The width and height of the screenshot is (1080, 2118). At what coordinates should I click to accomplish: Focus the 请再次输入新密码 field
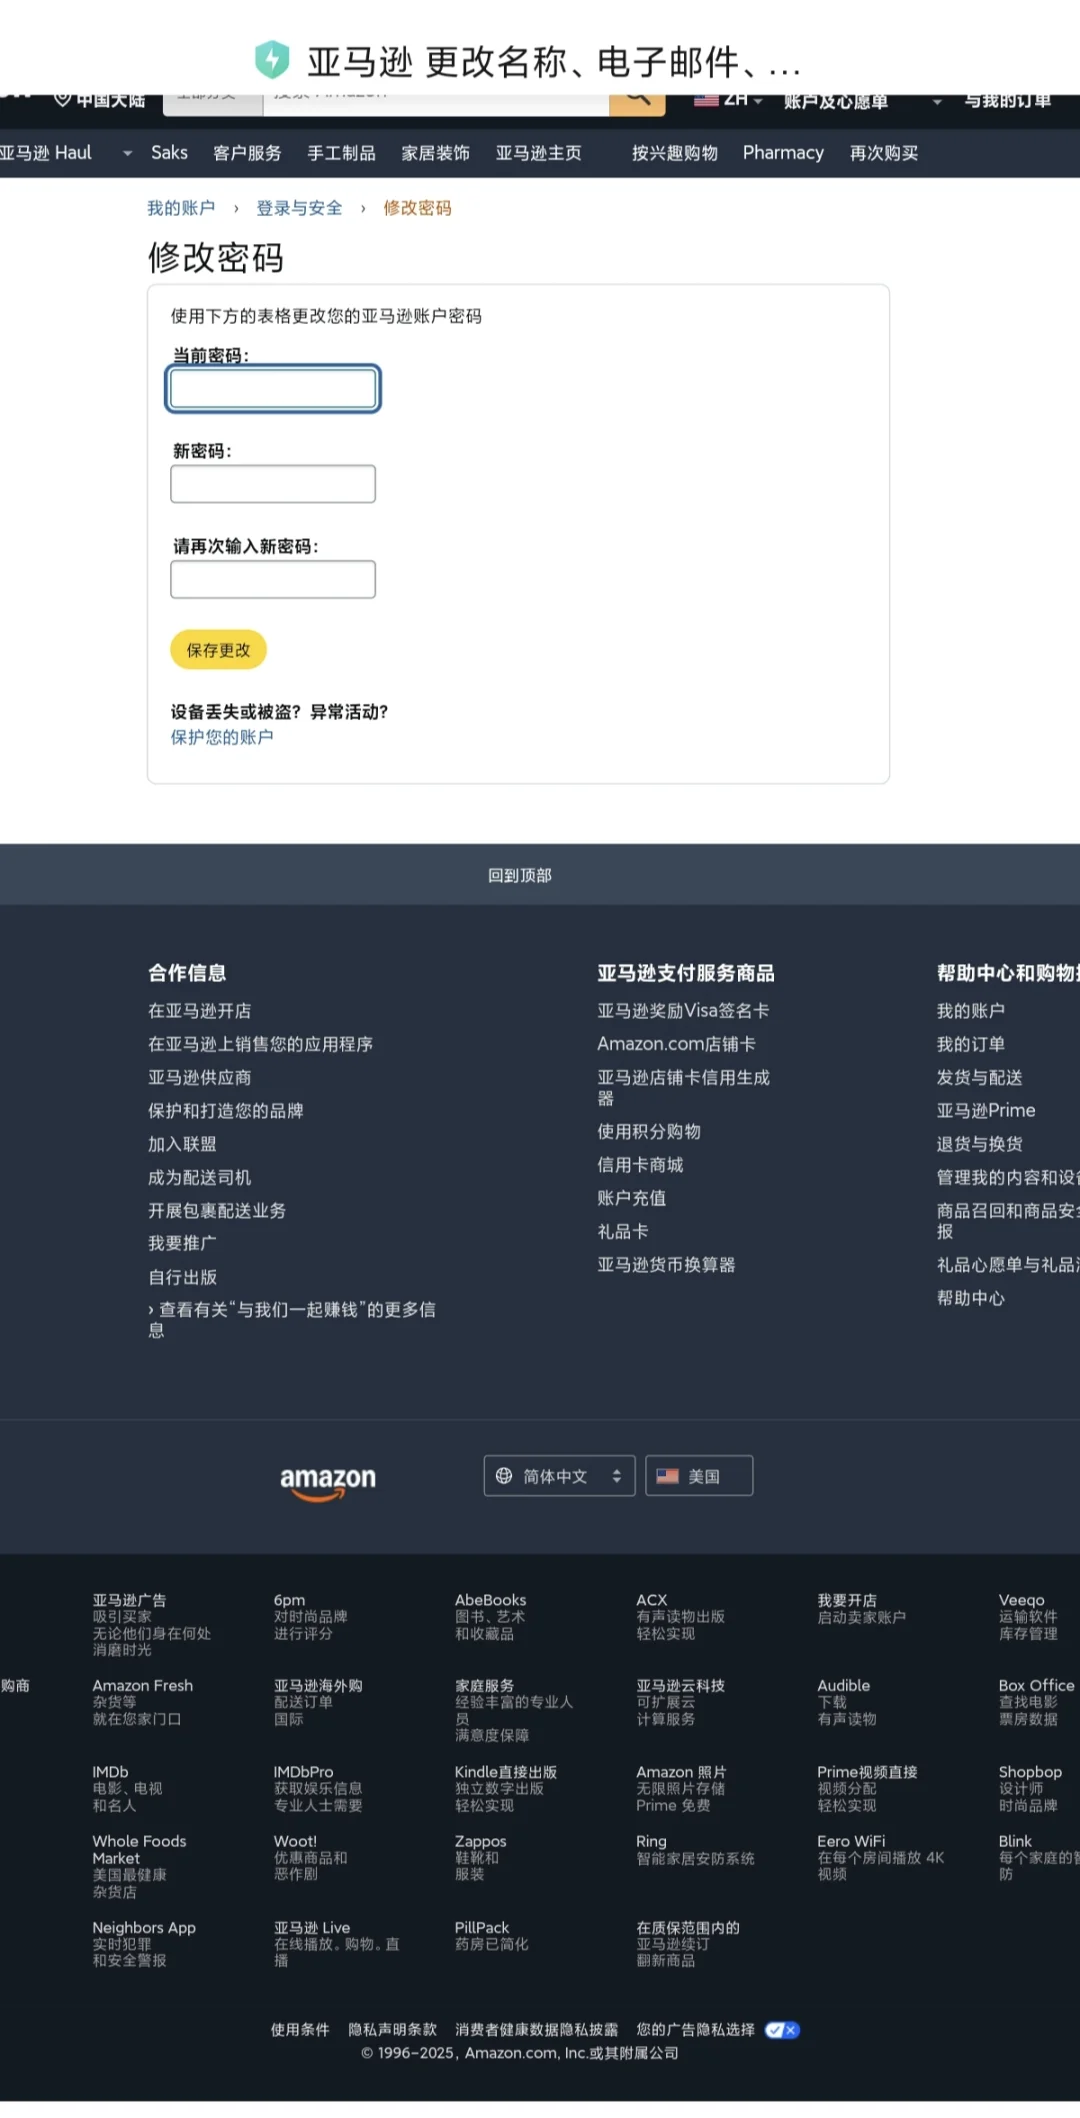point(273,579)
